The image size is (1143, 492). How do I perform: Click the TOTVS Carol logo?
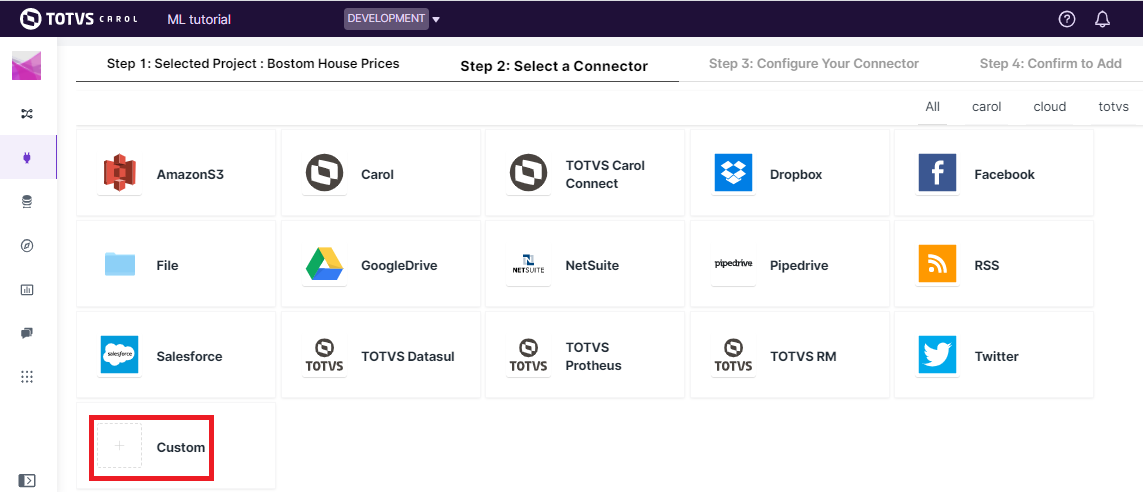78,18
